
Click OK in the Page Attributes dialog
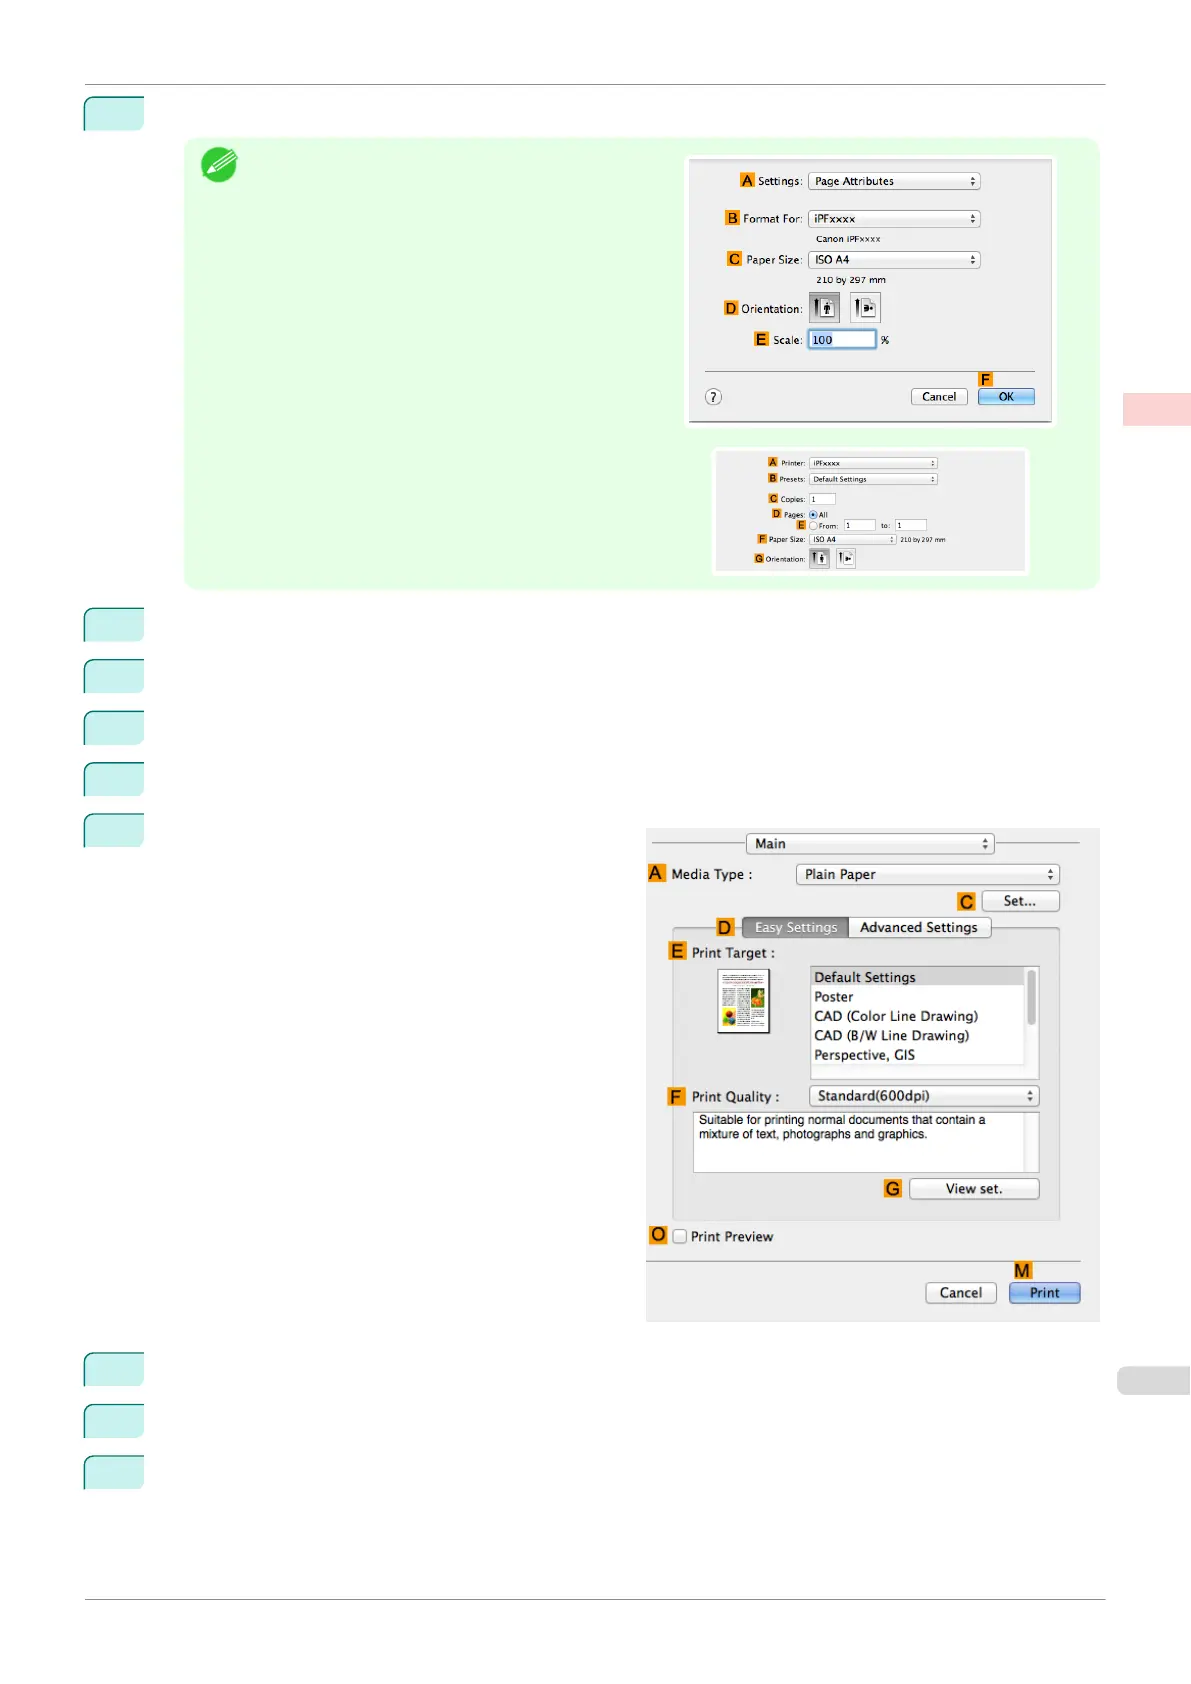pos(1006,397)
